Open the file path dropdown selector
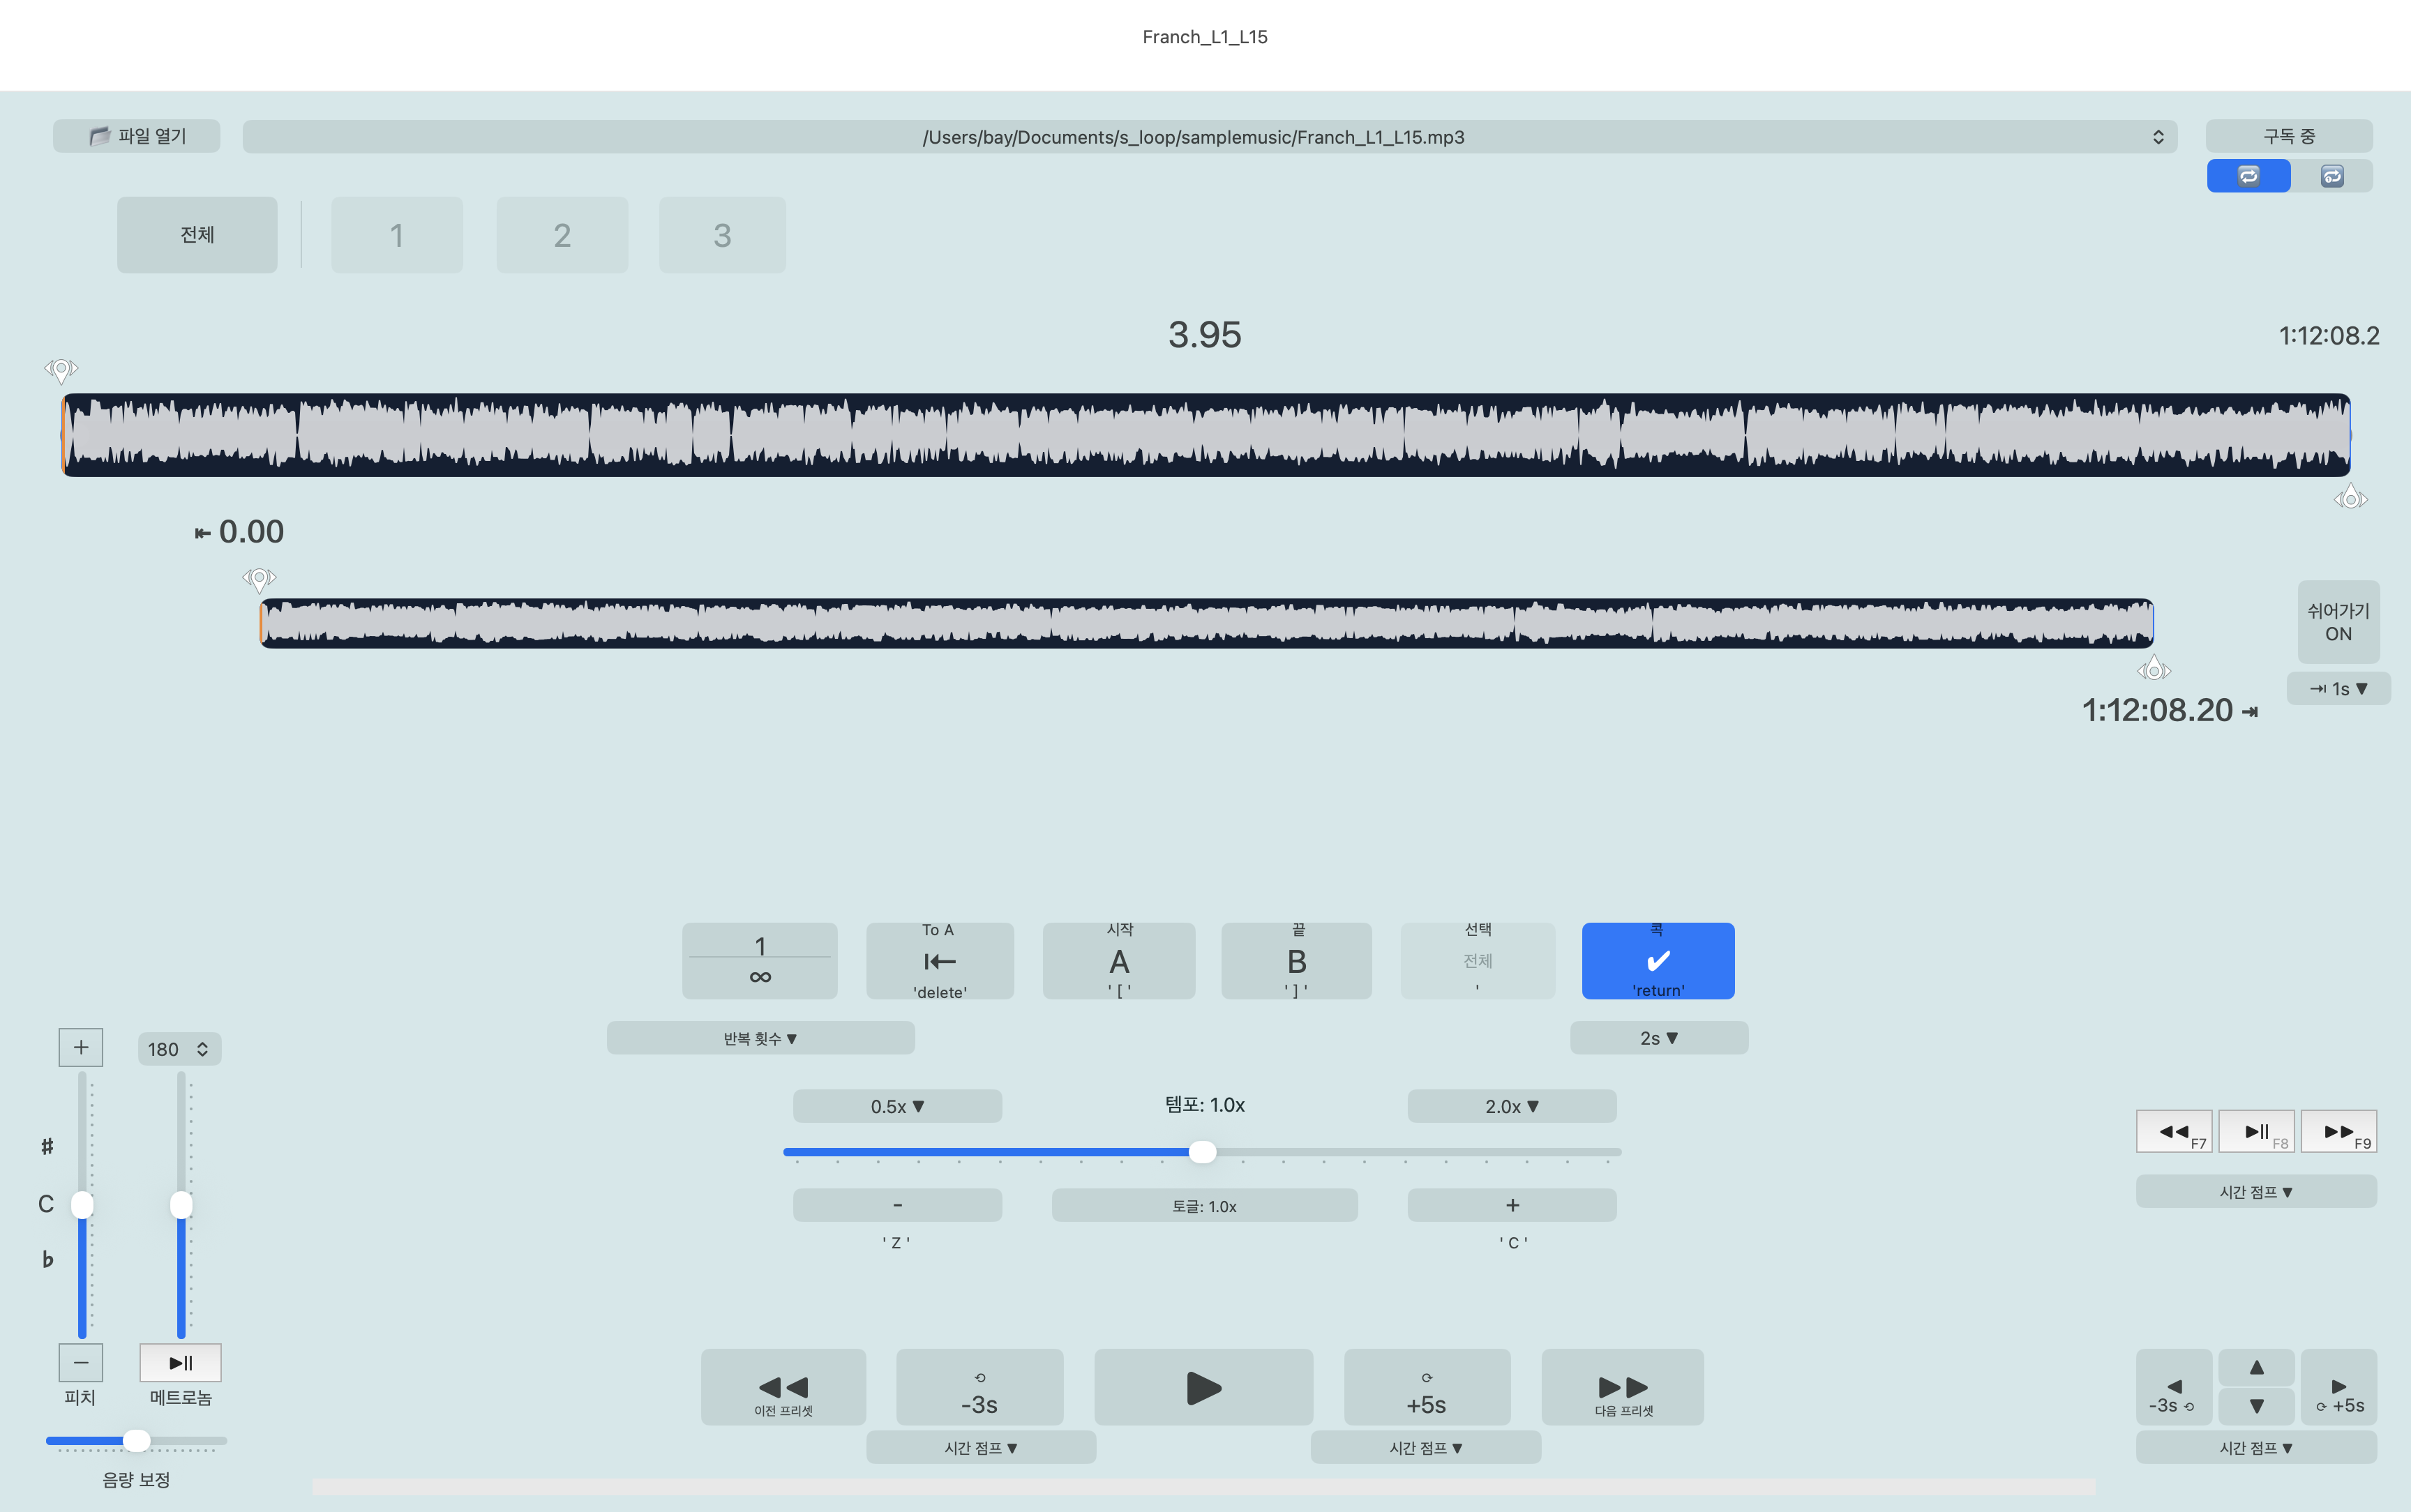Viewport: 2411px width, 1512px height. point(1209,137)
